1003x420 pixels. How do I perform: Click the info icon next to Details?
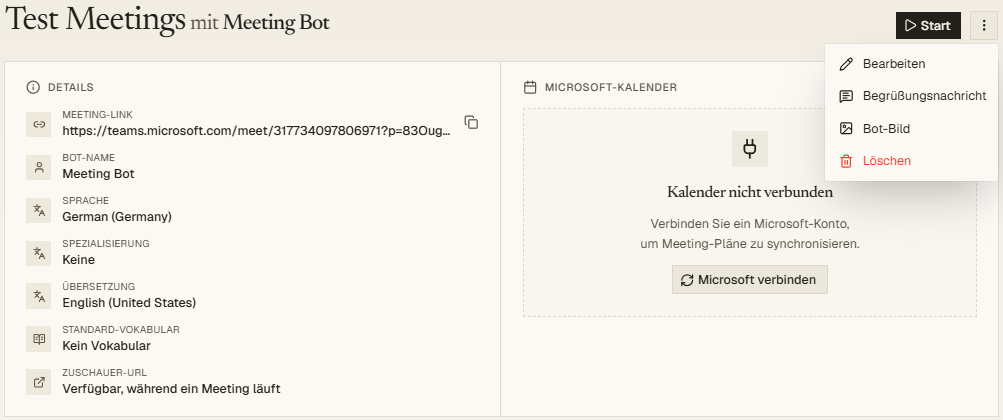[x=33, y=88]
